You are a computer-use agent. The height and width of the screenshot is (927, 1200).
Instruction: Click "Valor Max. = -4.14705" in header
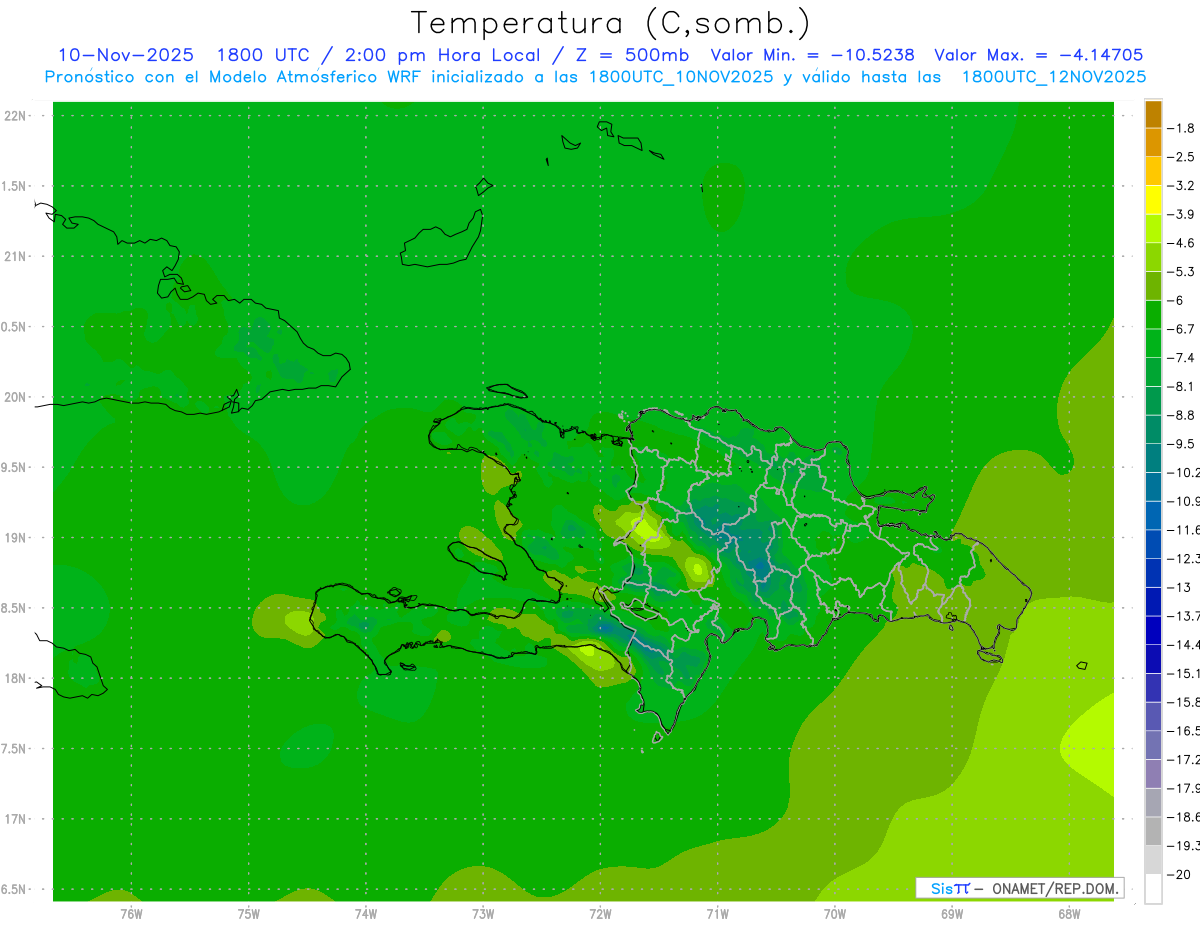point(1038,56)
